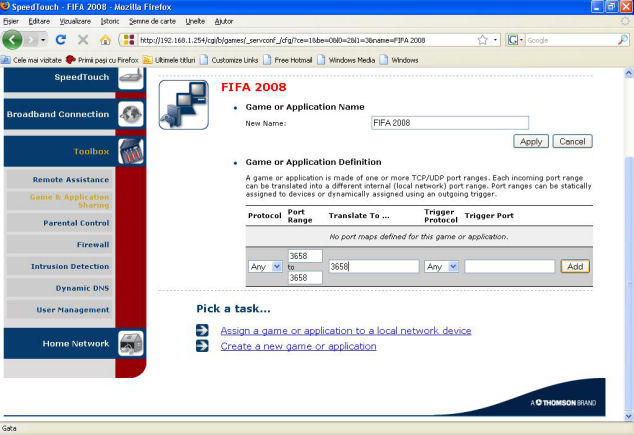The width and height of the screenshot is (634, 435).
Task: Open the Windows bookmark
Action: (399, 60)
